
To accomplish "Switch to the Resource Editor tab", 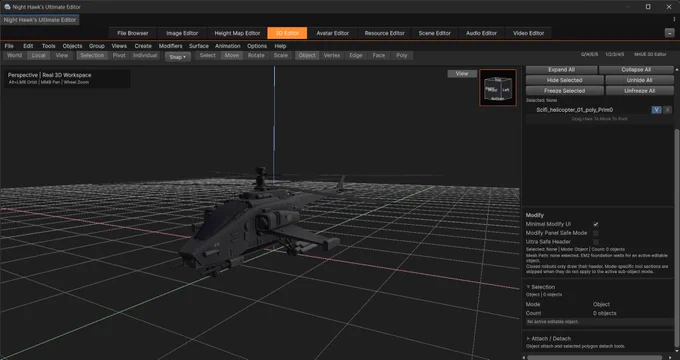I will (385, 33).
